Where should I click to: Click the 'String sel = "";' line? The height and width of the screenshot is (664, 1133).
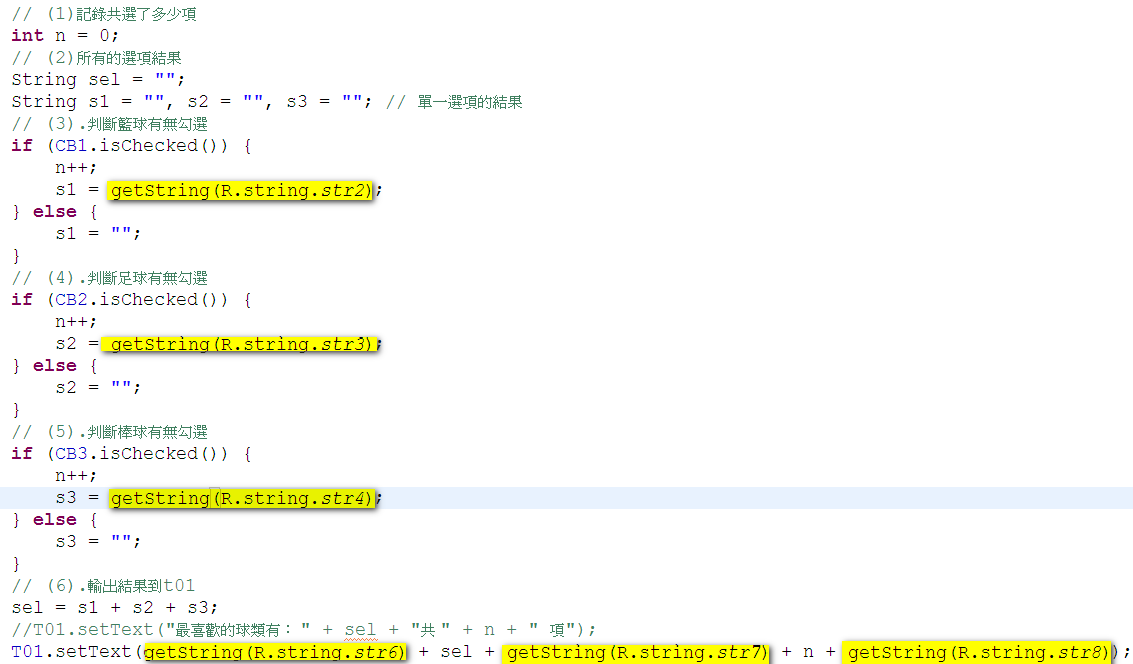point(98,79)
